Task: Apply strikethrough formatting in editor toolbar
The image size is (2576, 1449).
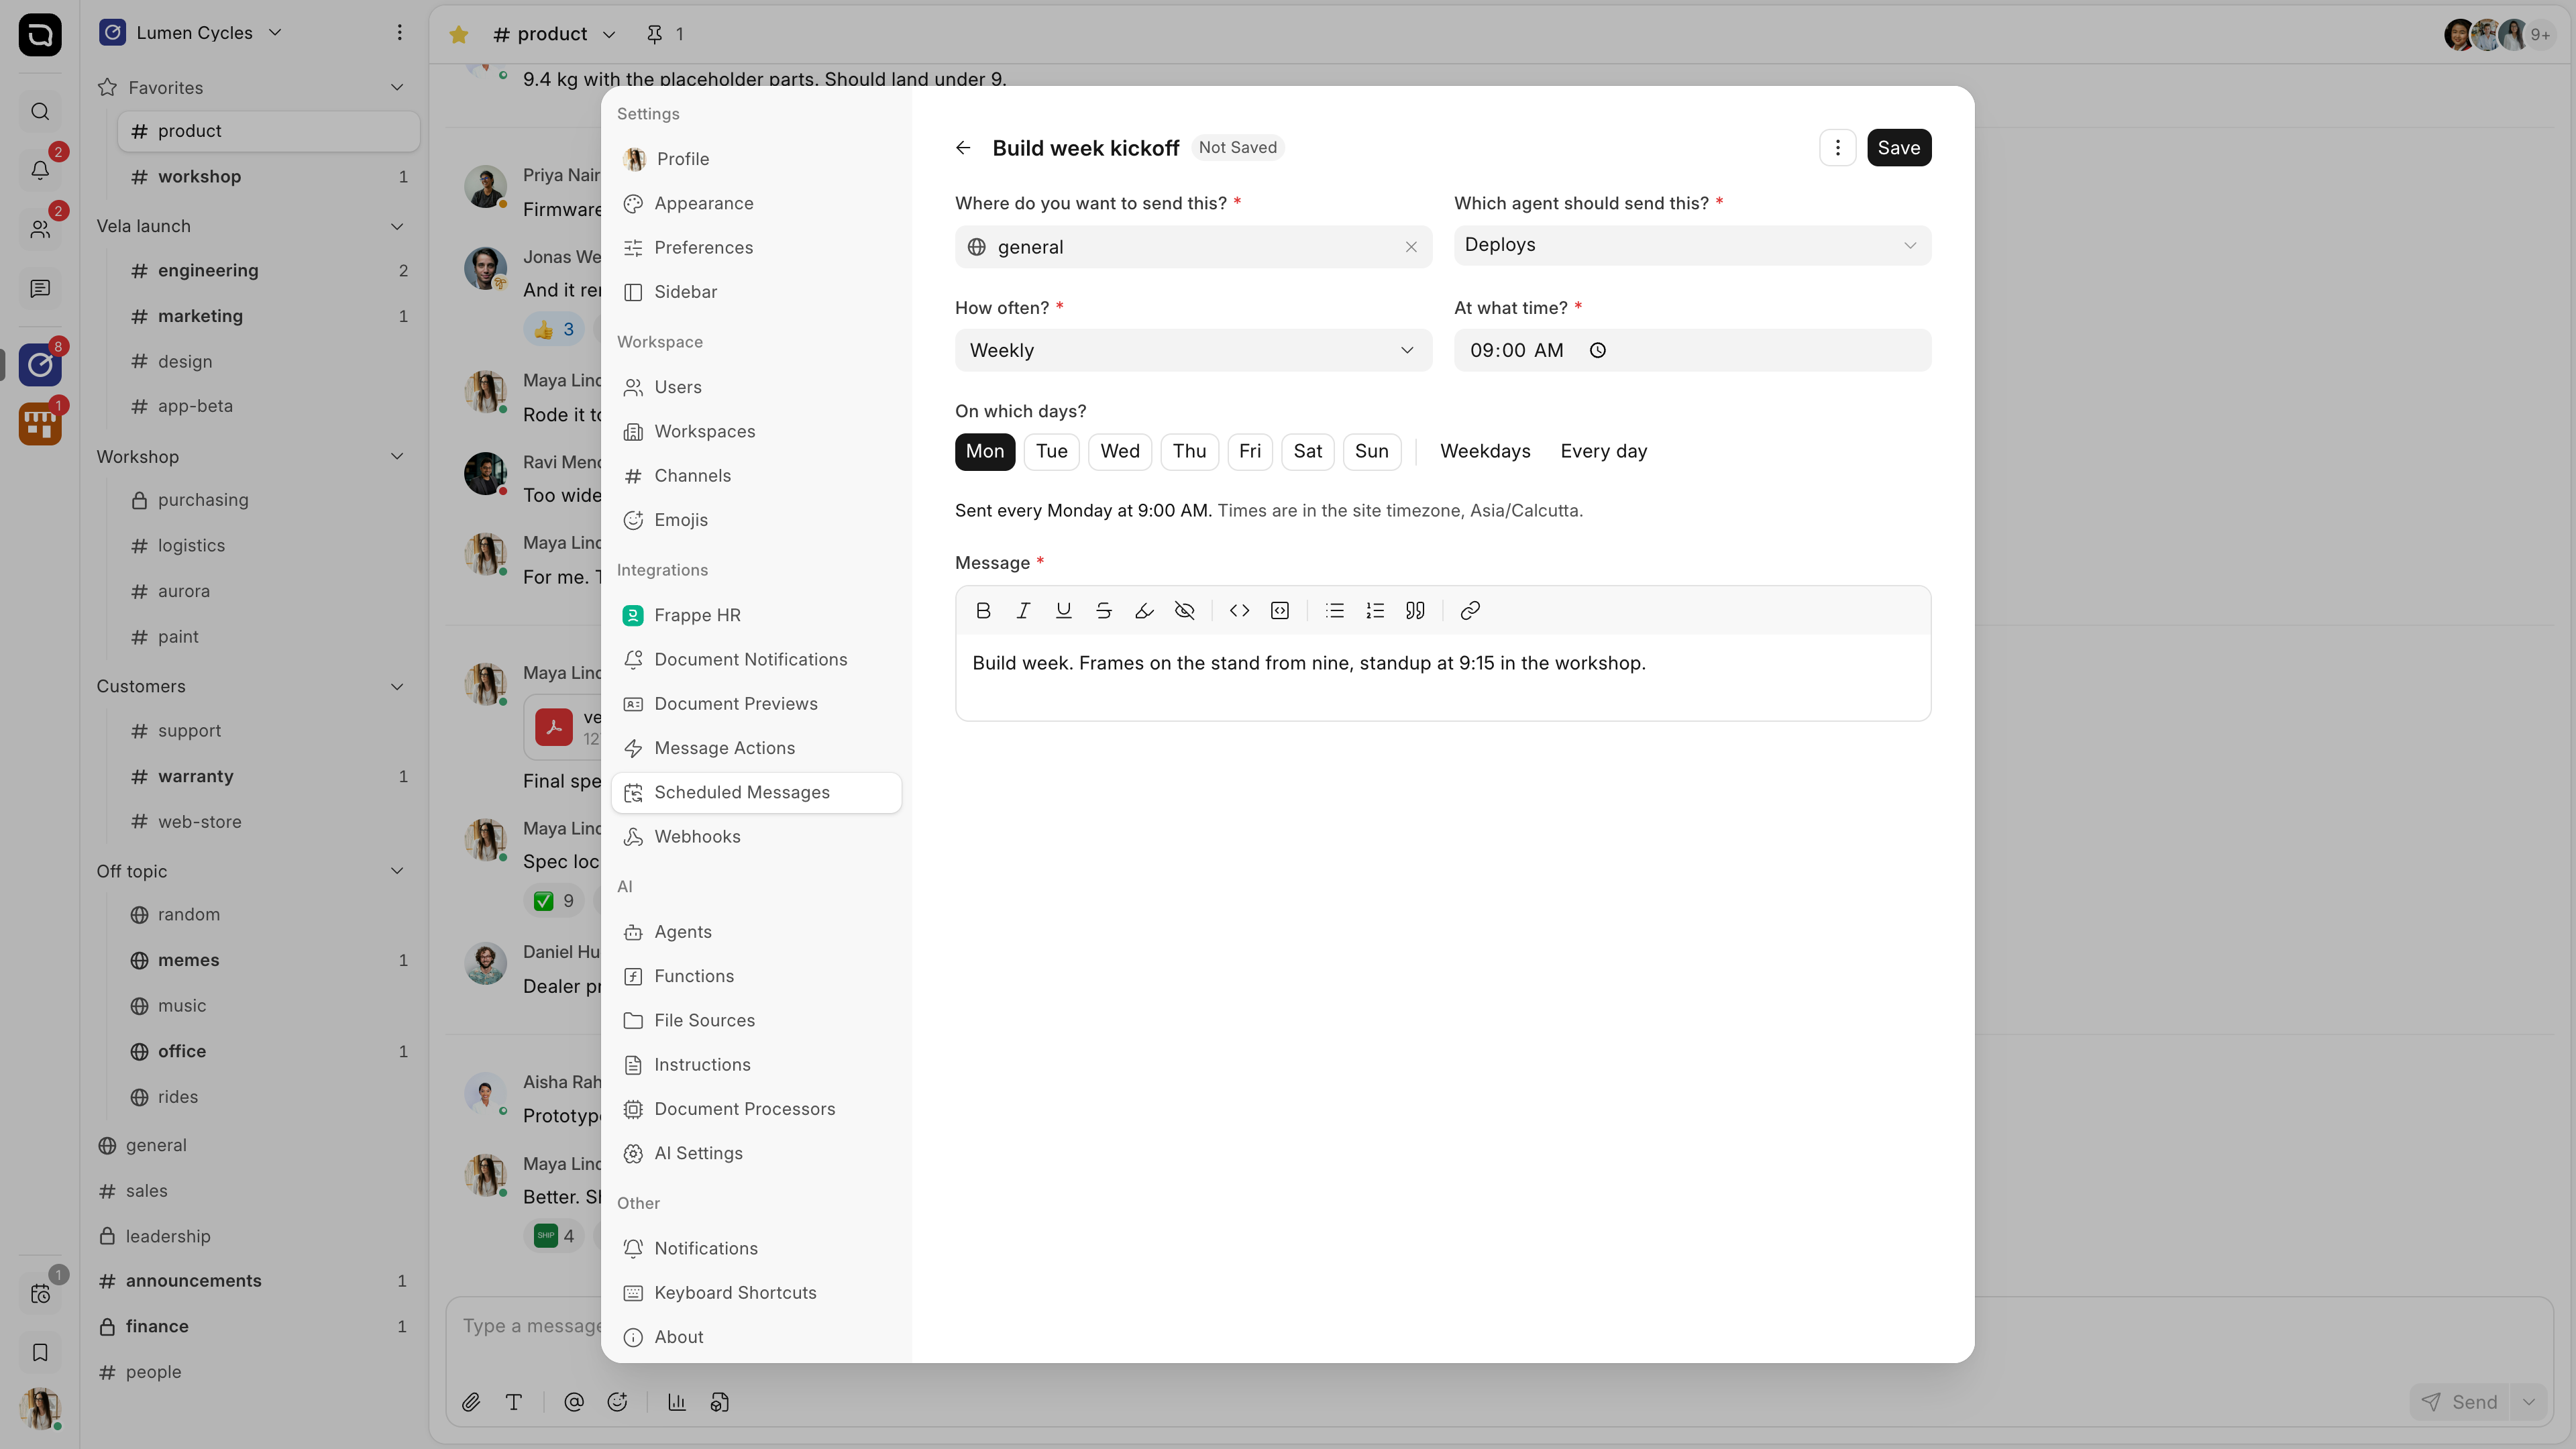Action: [1103, 610]
